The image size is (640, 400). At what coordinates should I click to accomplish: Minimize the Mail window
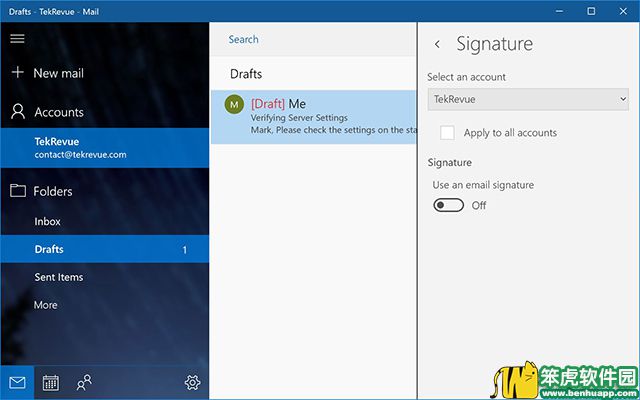point(560,11)
